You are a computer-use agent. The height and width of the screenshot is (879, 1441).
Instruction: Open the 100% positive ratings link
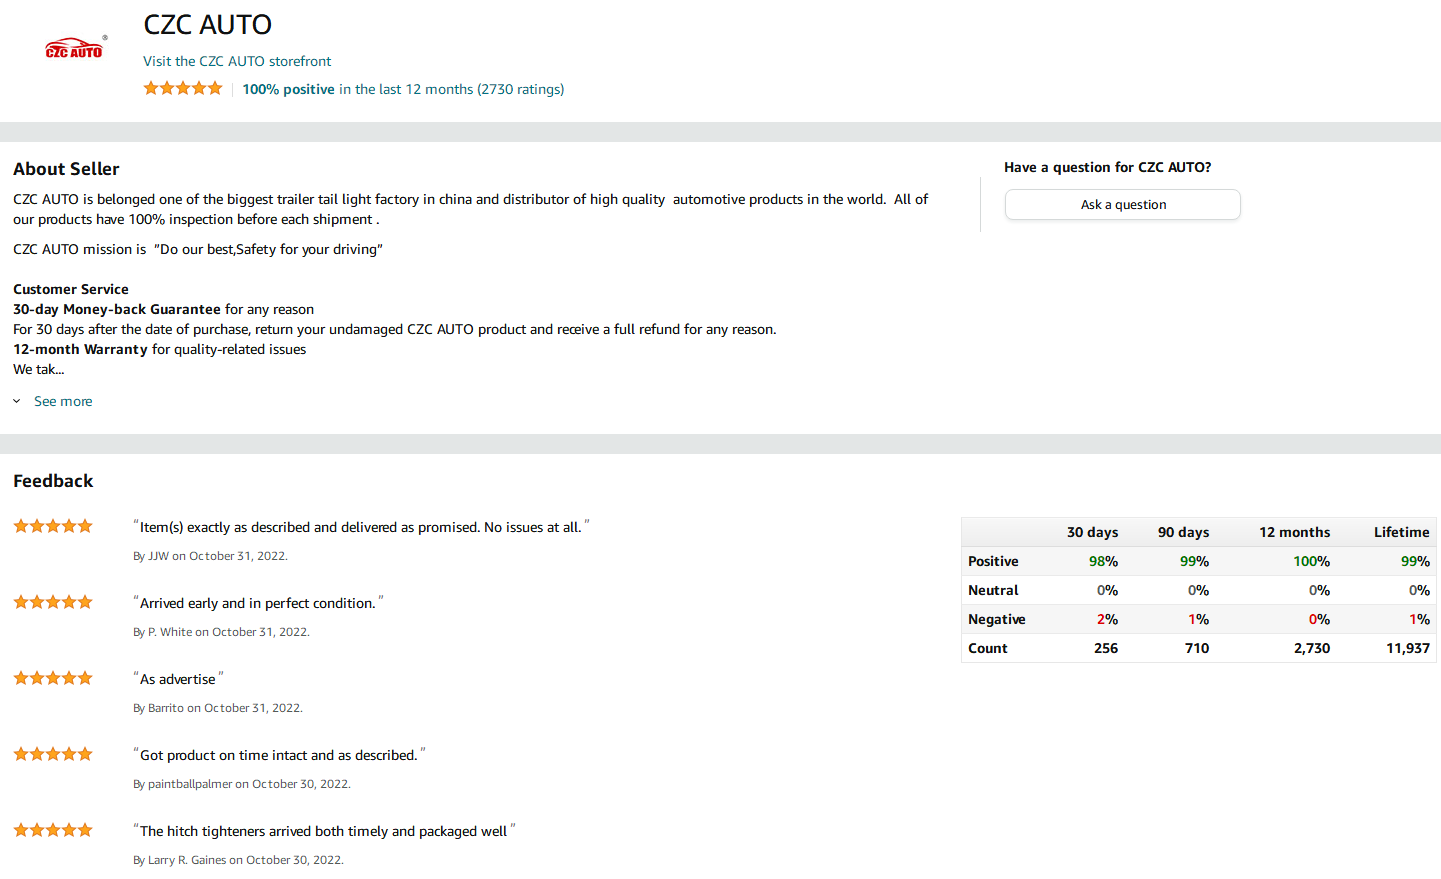point(403,89)
